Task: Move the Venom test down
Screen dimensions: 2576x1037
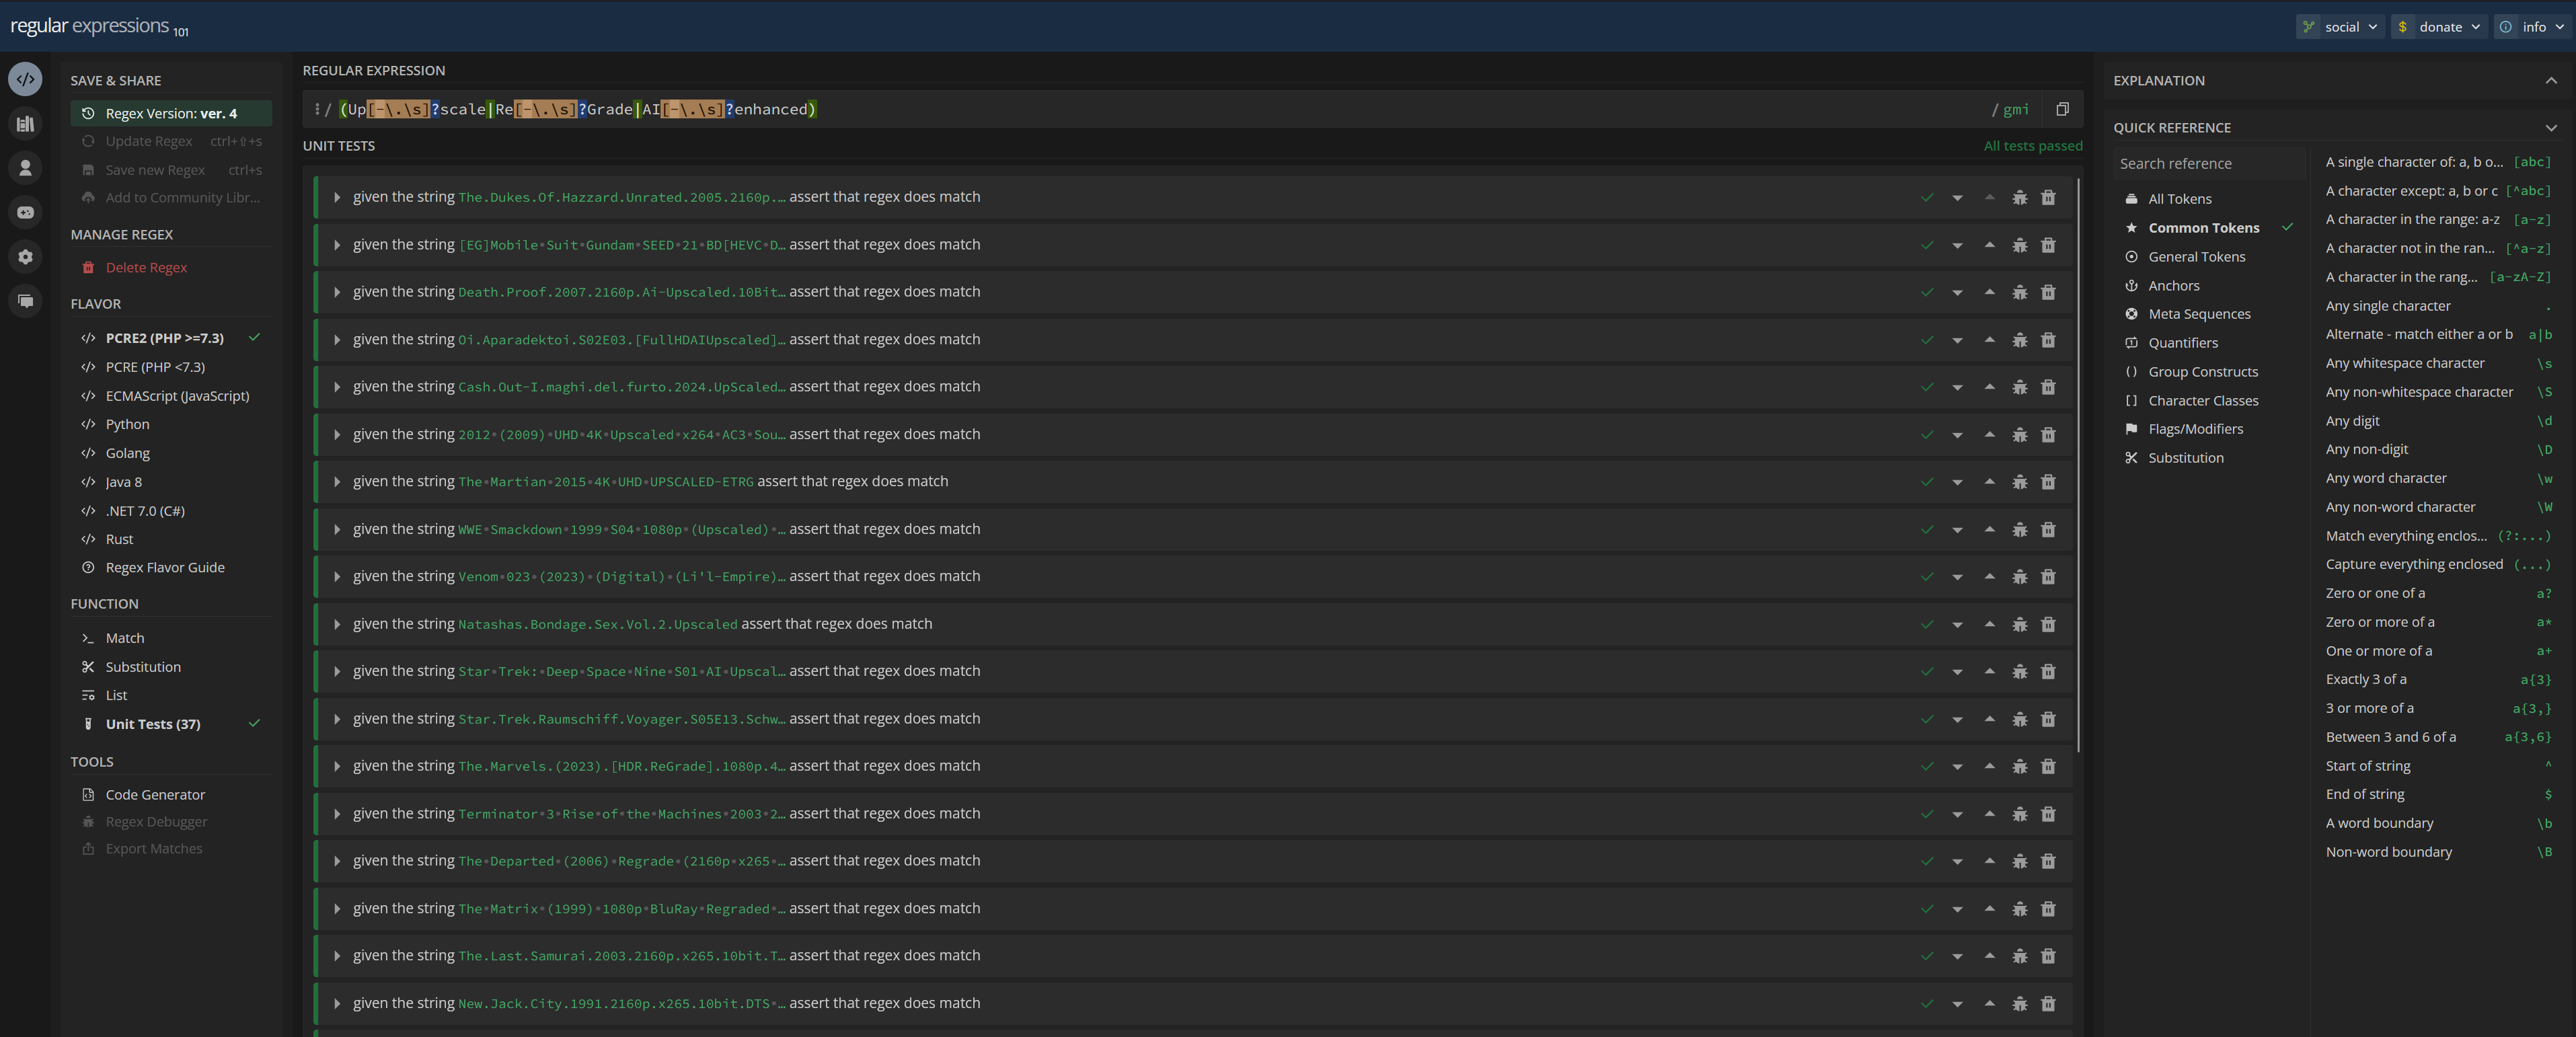Action: (x=1957, y=577)
